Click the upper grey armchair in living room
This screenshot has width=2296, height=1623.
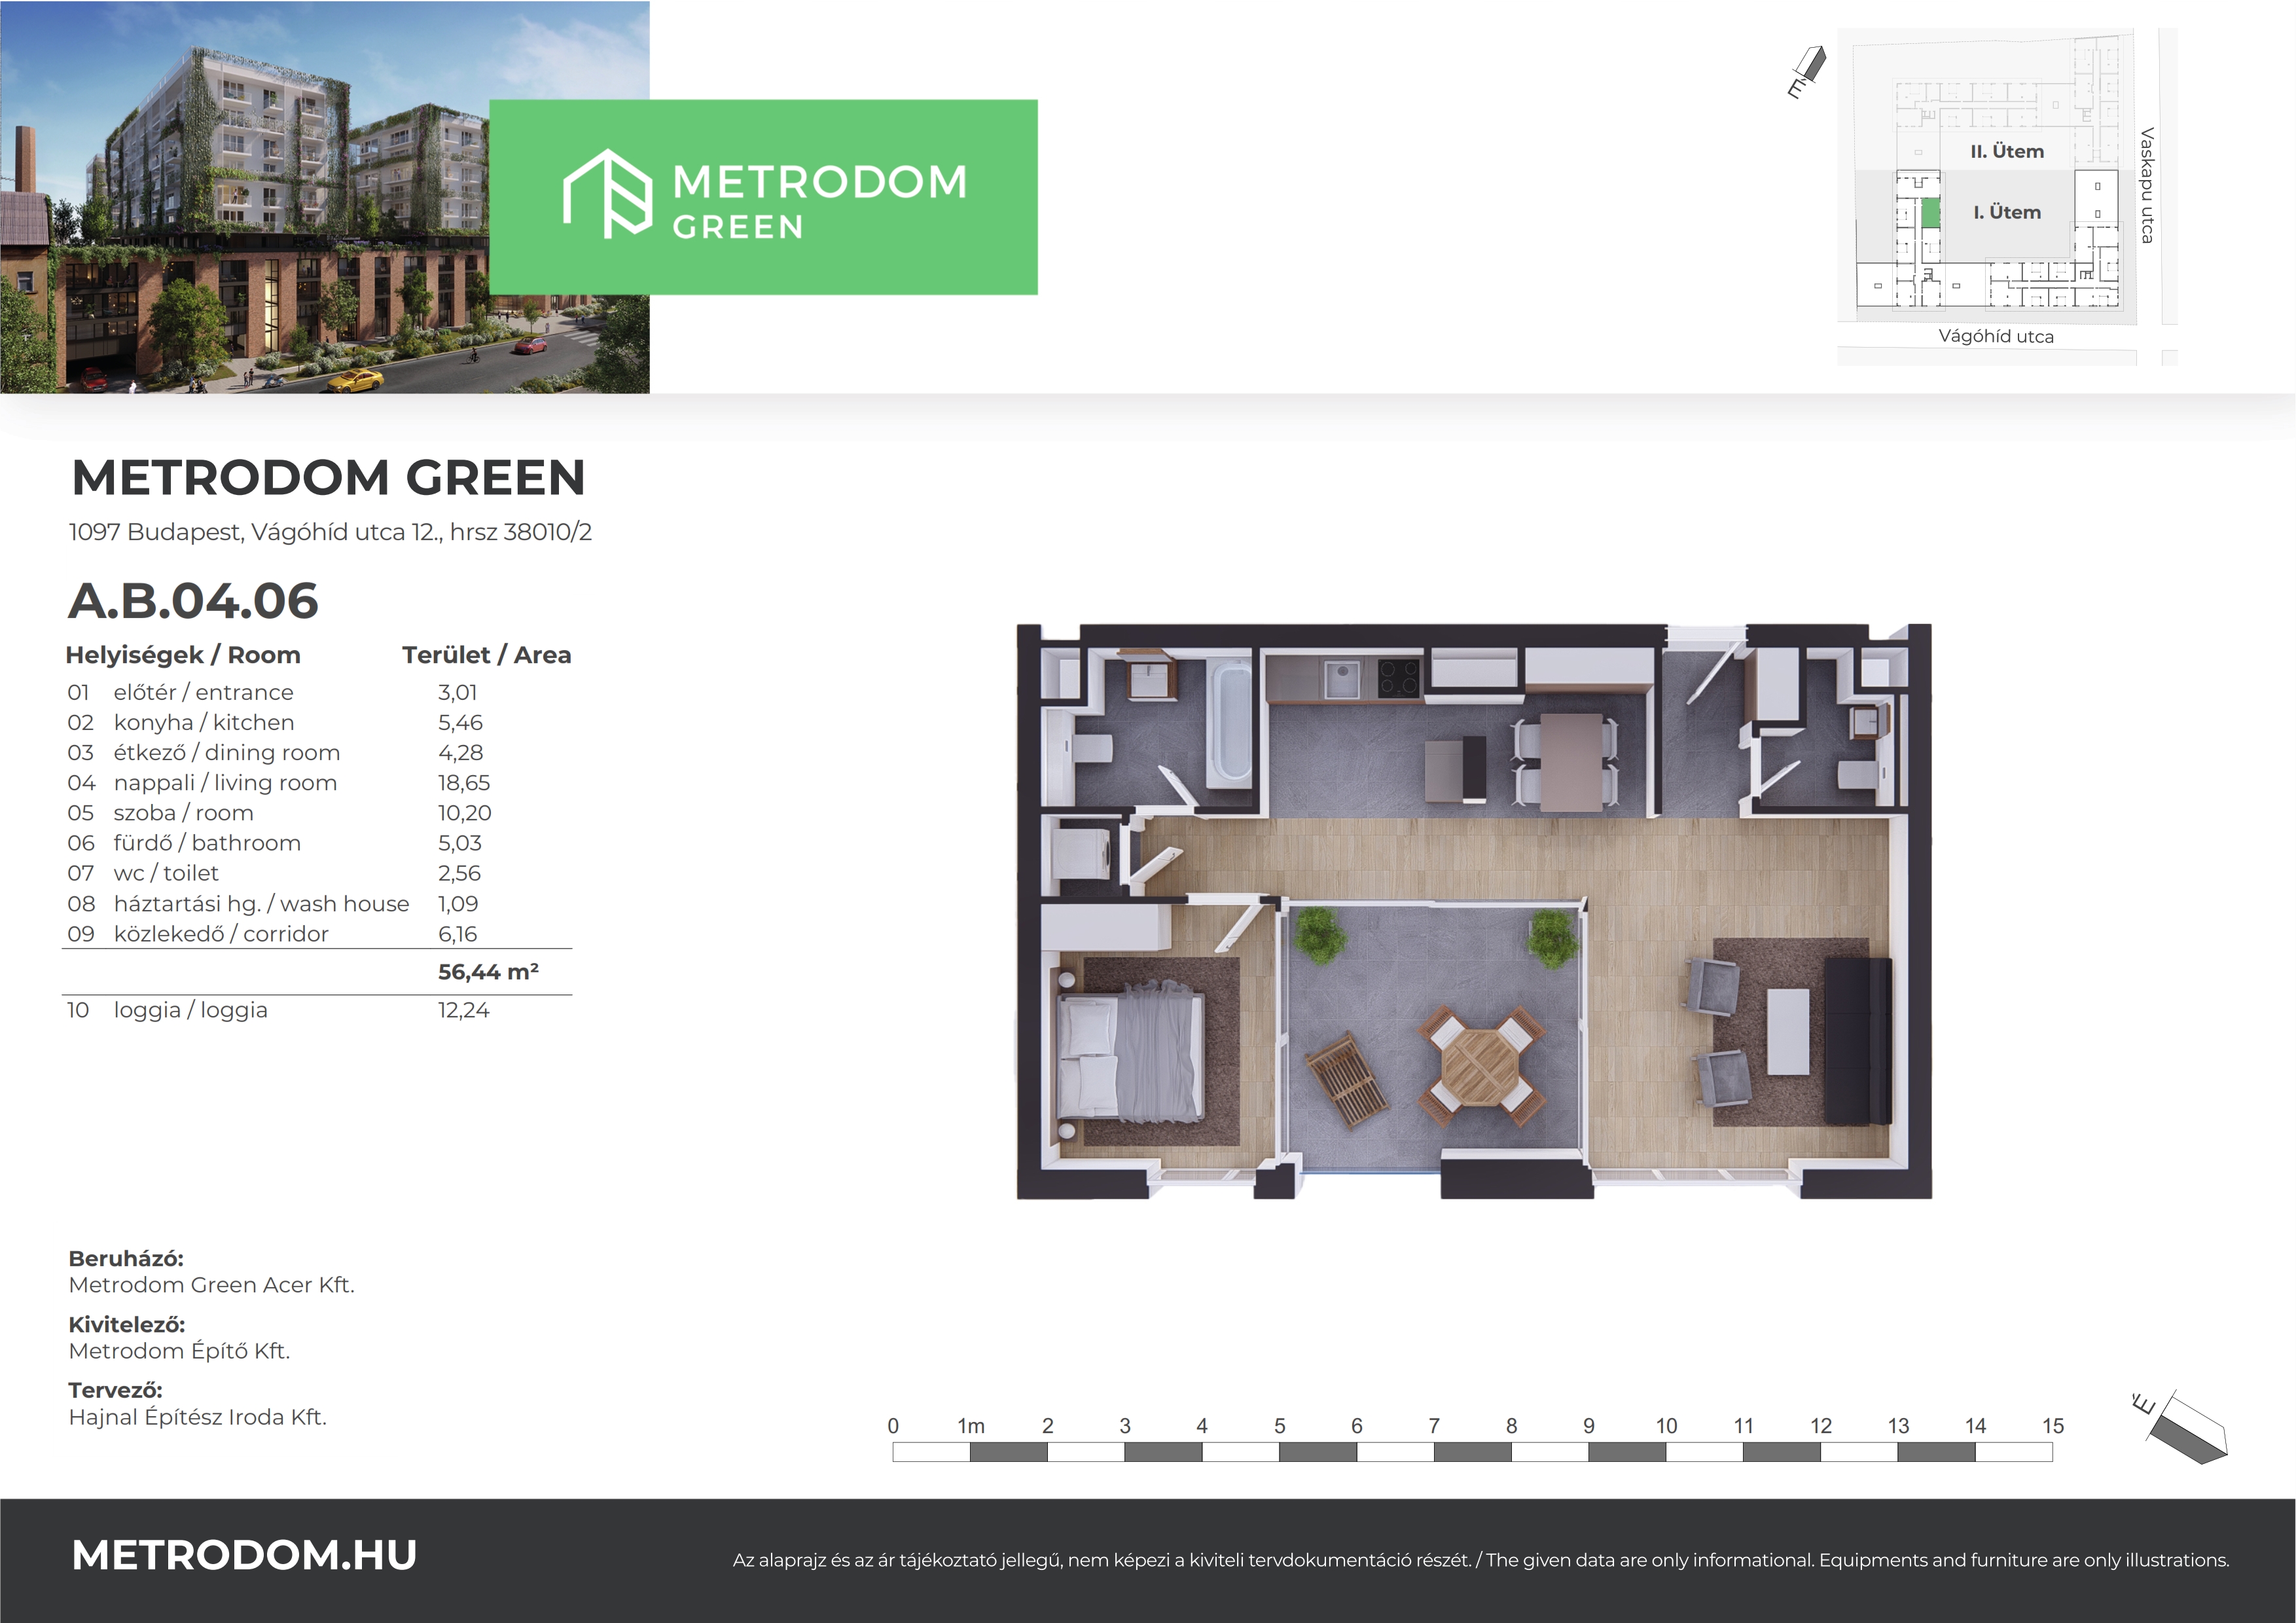pos(1713,986)
